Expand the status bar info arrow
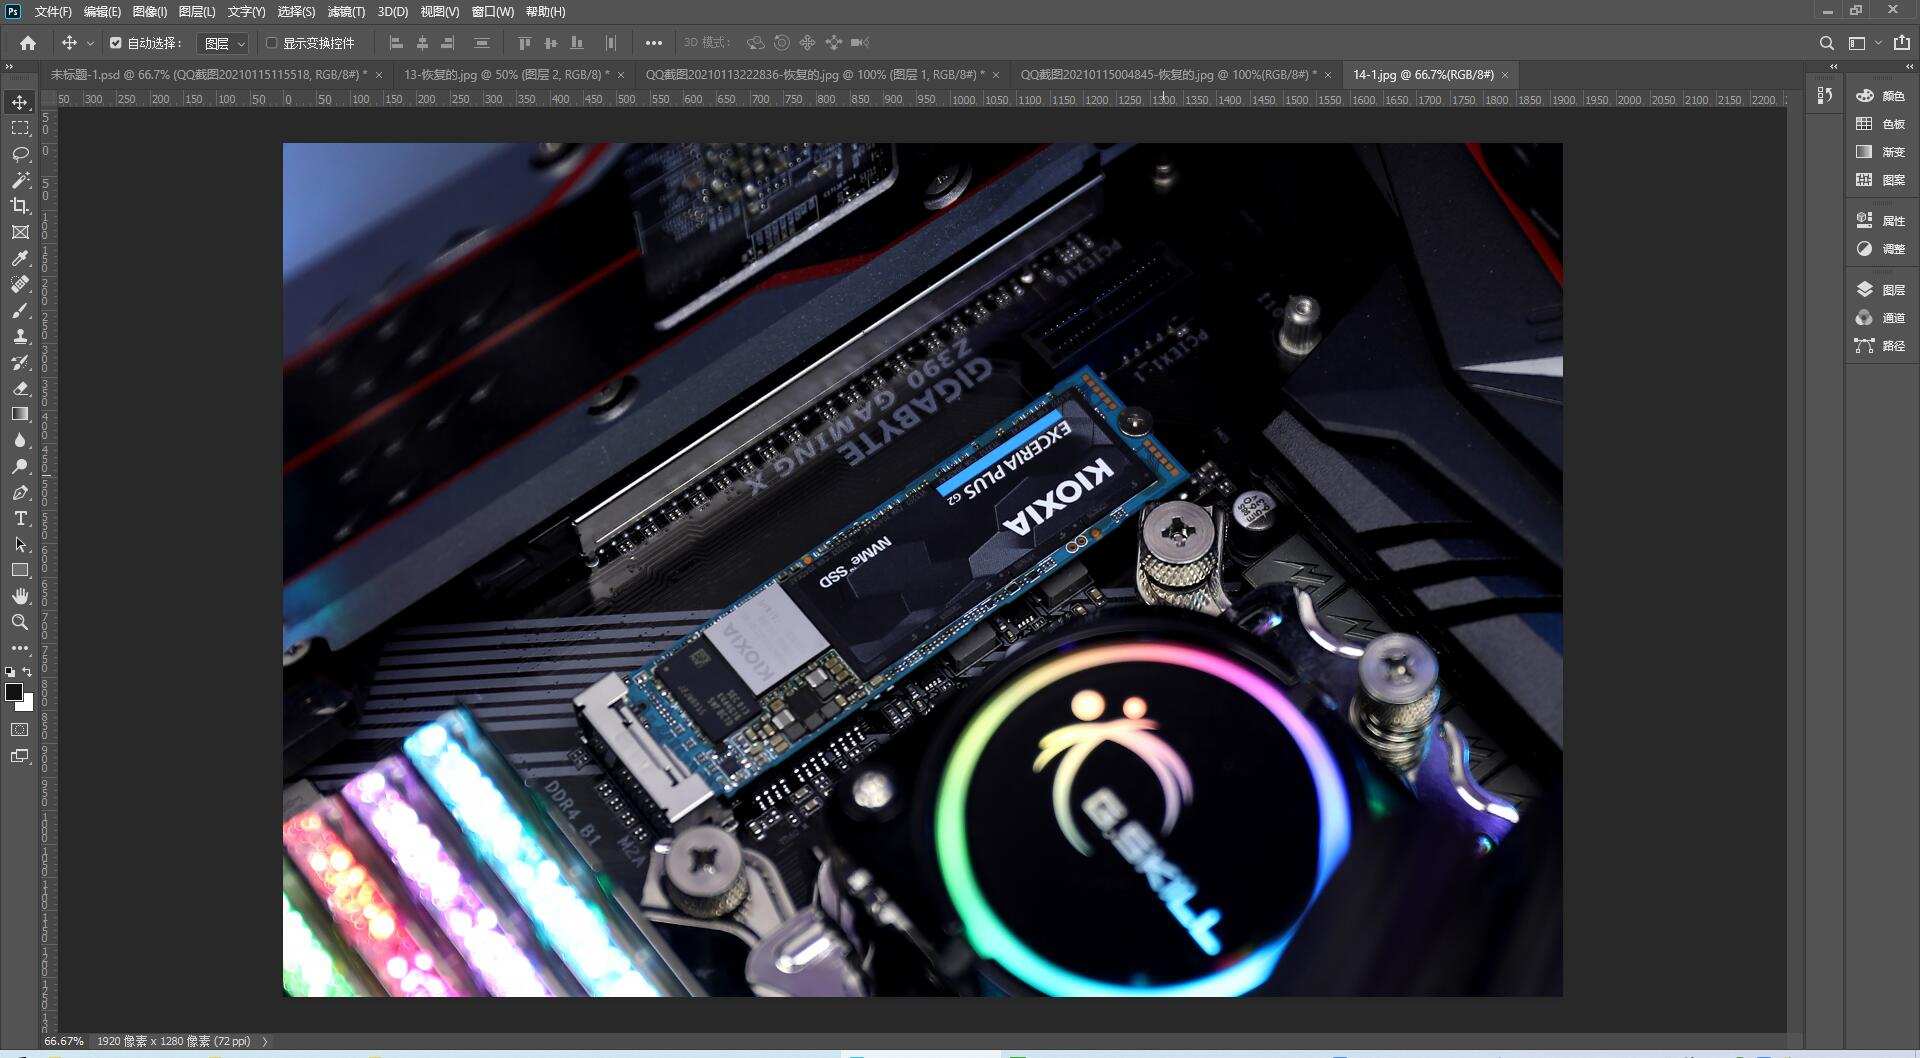The height and width of the screenshot is (1058, 1920). [265, 1041]
